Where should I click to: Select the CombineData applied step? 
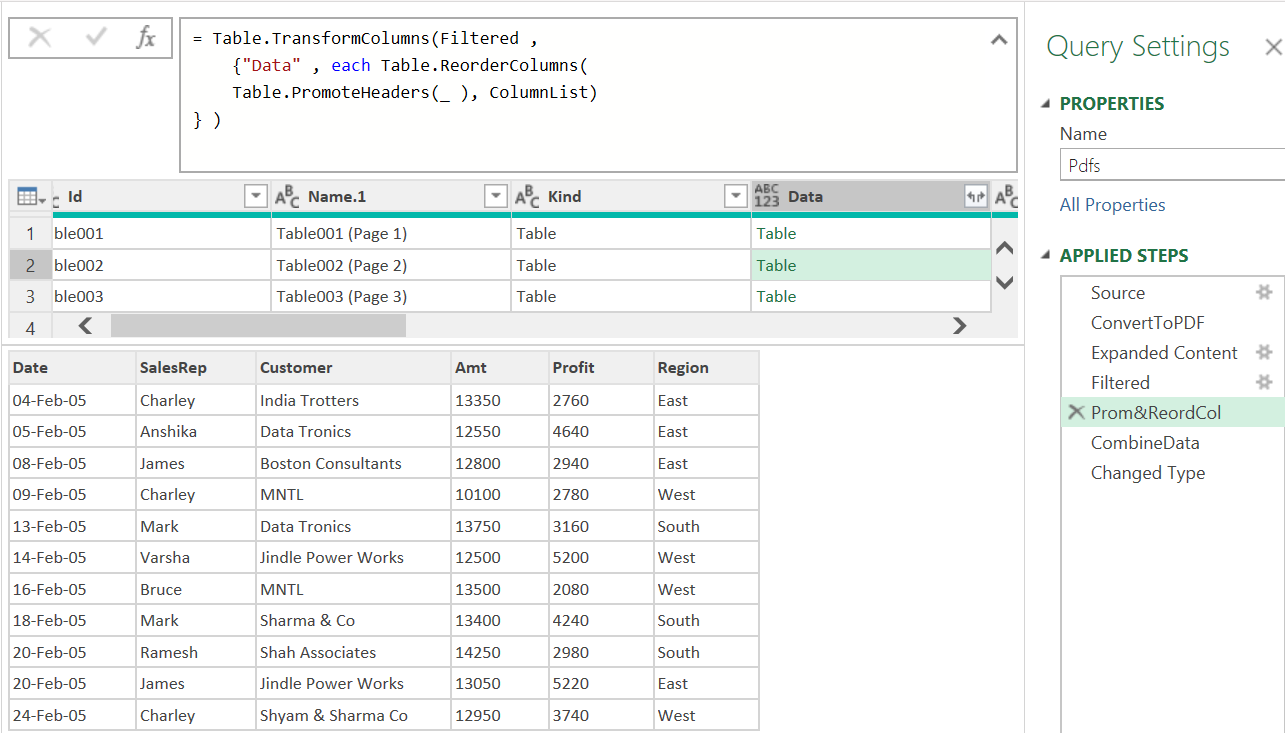point(1145,443)
